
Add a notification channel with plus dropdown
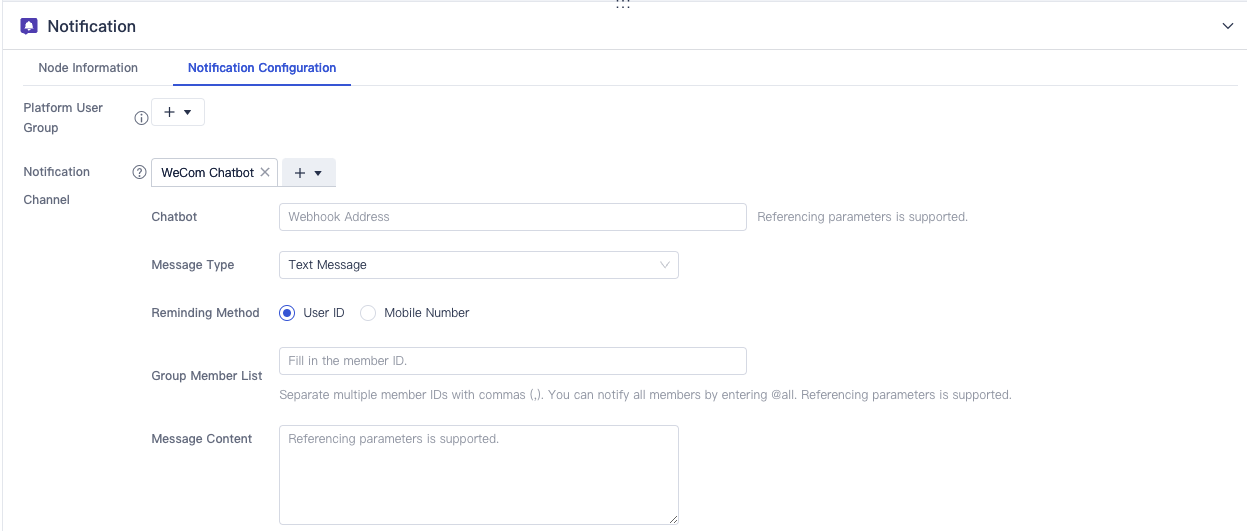pos(308,173)
